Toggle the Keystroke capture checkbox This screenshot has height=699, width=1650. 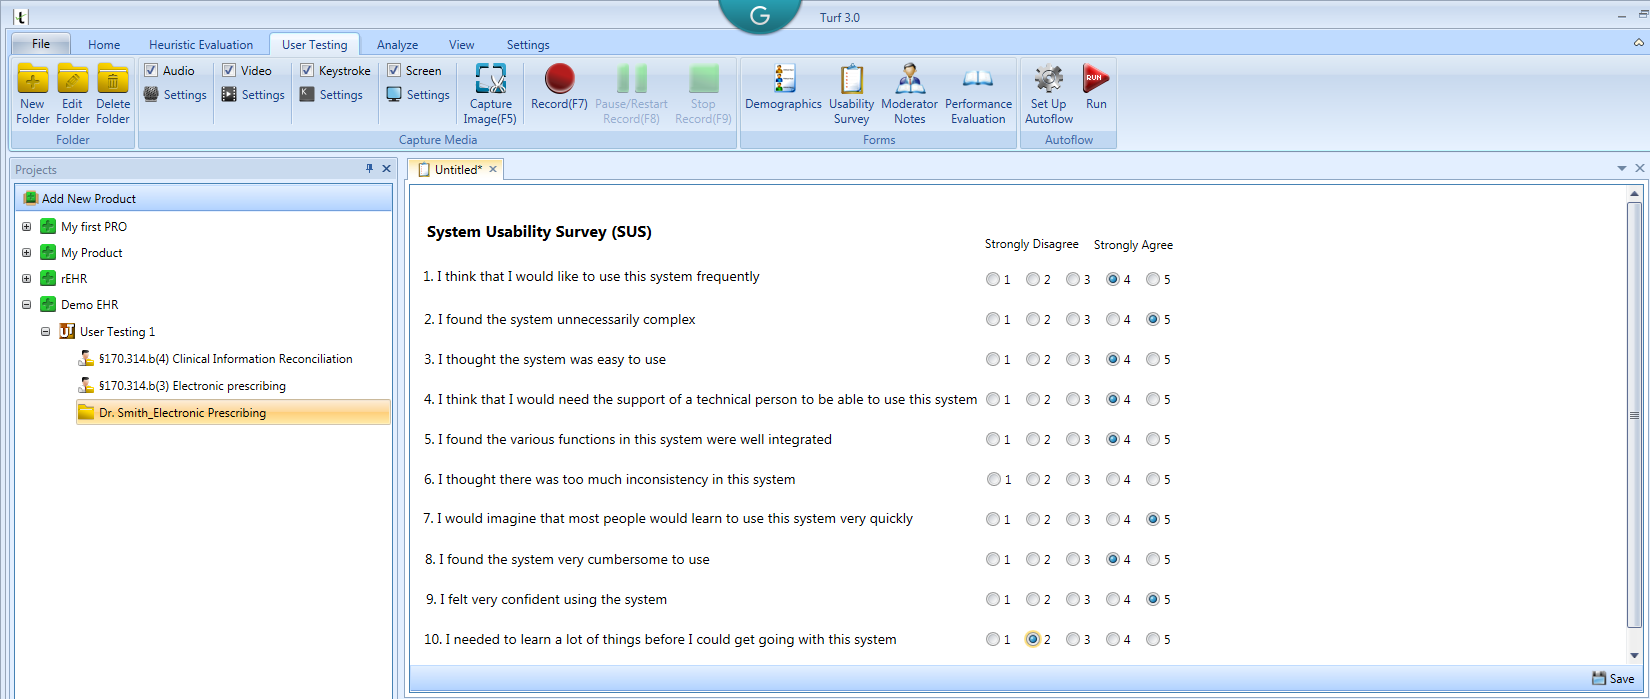[307, 70]
